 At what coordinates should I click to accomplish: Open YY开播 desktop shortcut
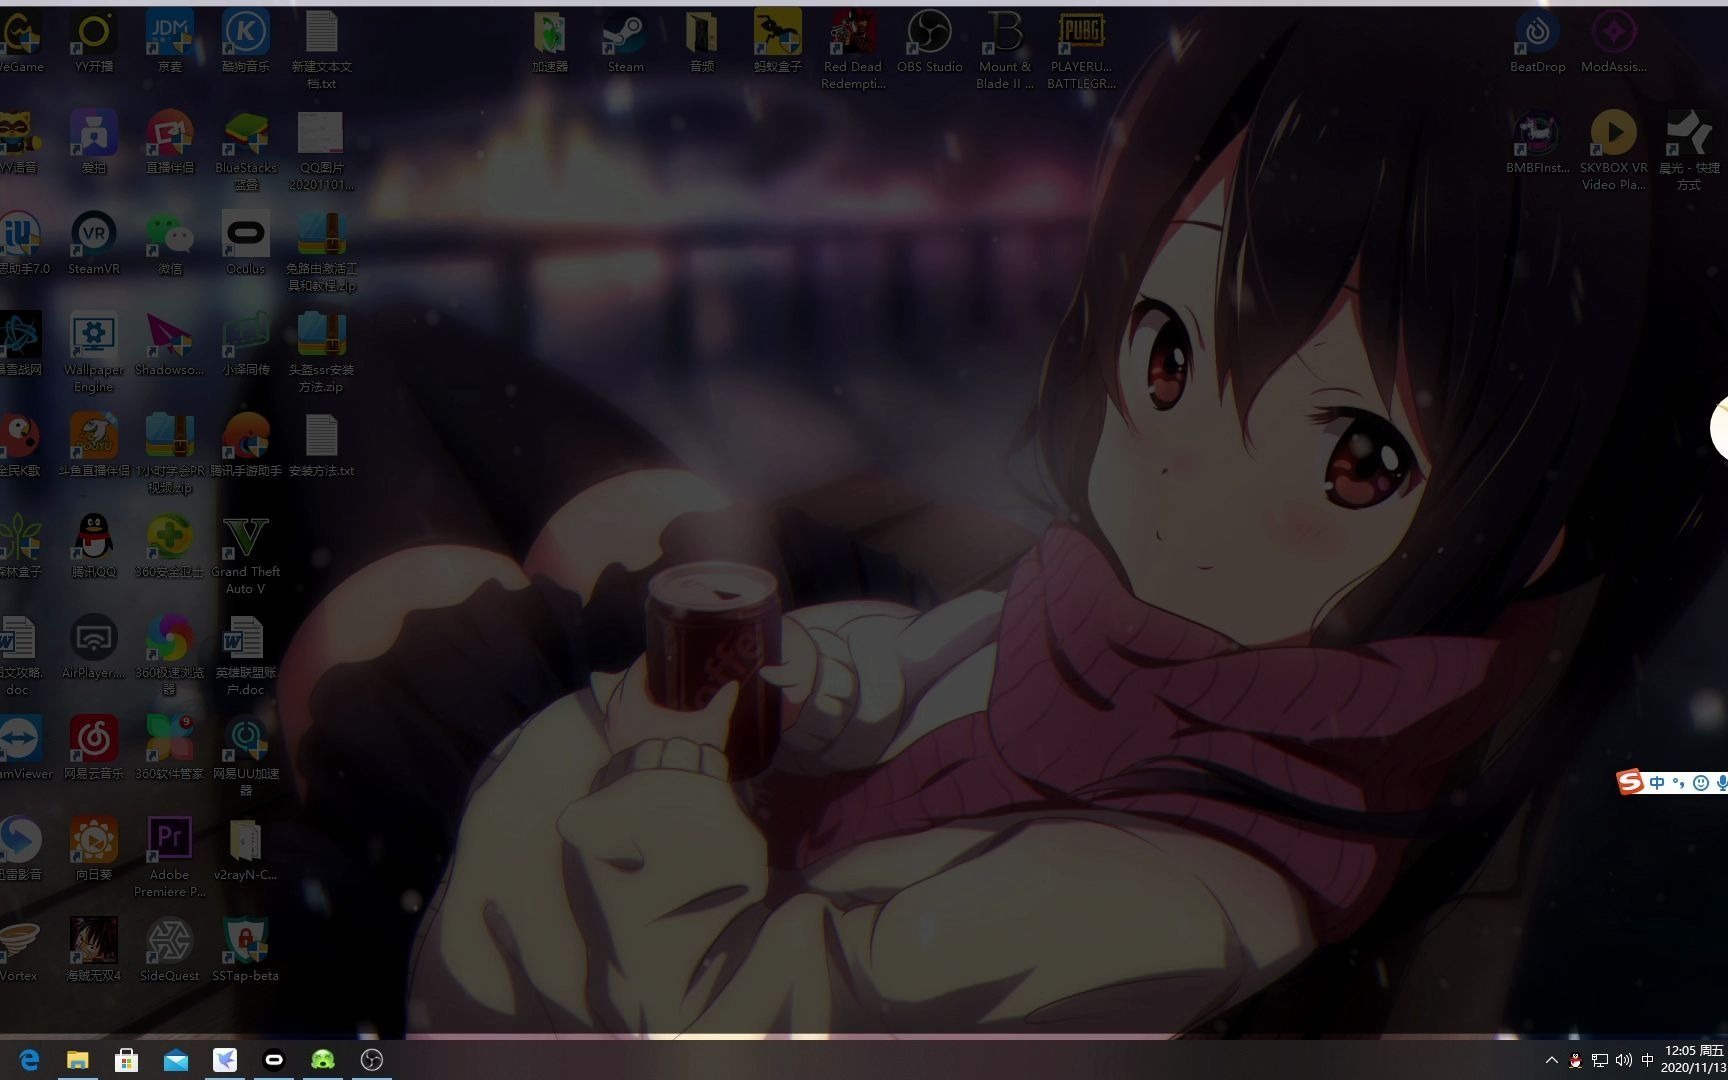94,42
